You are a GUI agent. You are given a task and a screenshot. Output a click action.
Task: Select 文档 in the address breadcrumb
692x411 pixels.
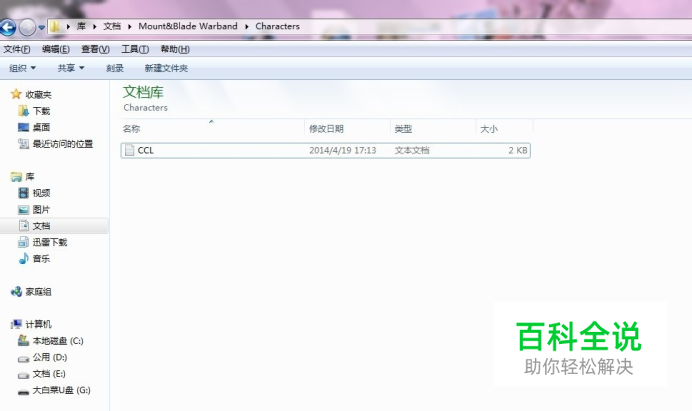112,26
